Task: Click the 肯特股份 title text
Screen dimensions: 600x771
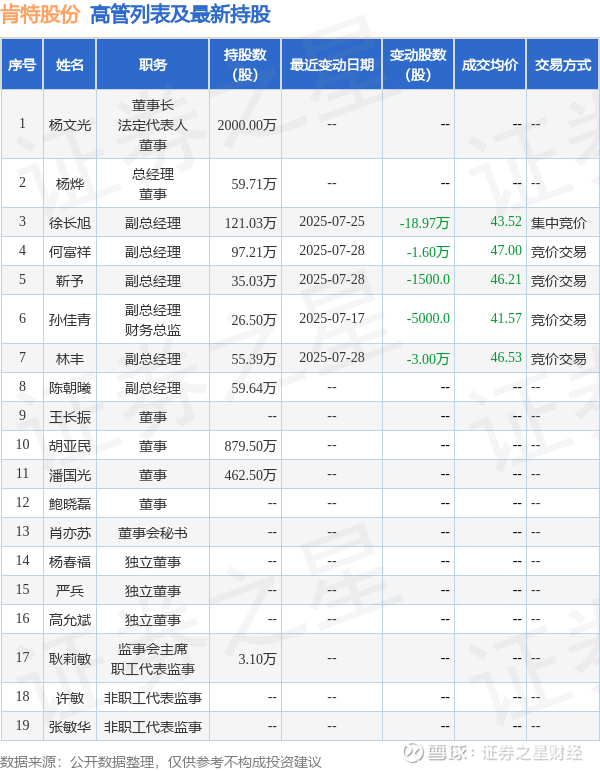Action: point(40,14)
